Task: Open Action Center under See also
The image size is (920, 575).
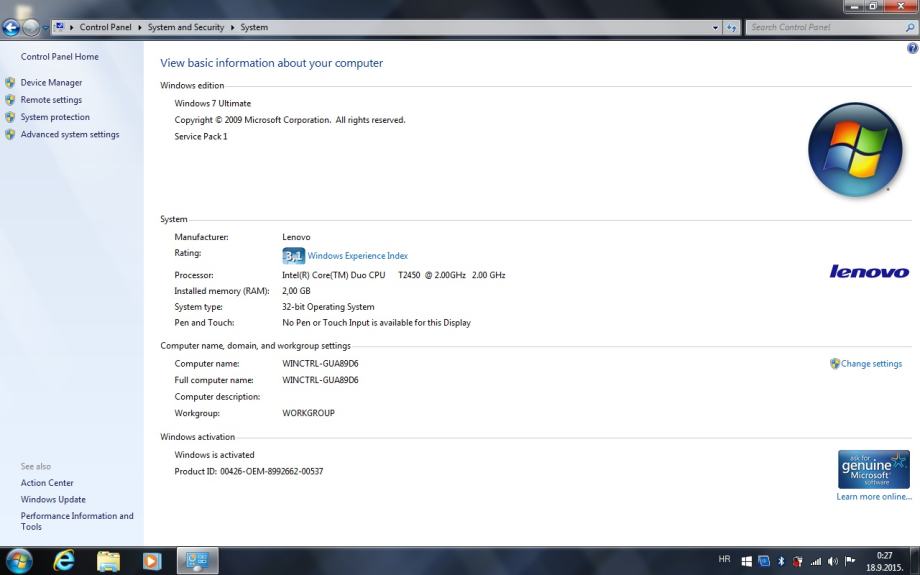Action: coord(47,483)
